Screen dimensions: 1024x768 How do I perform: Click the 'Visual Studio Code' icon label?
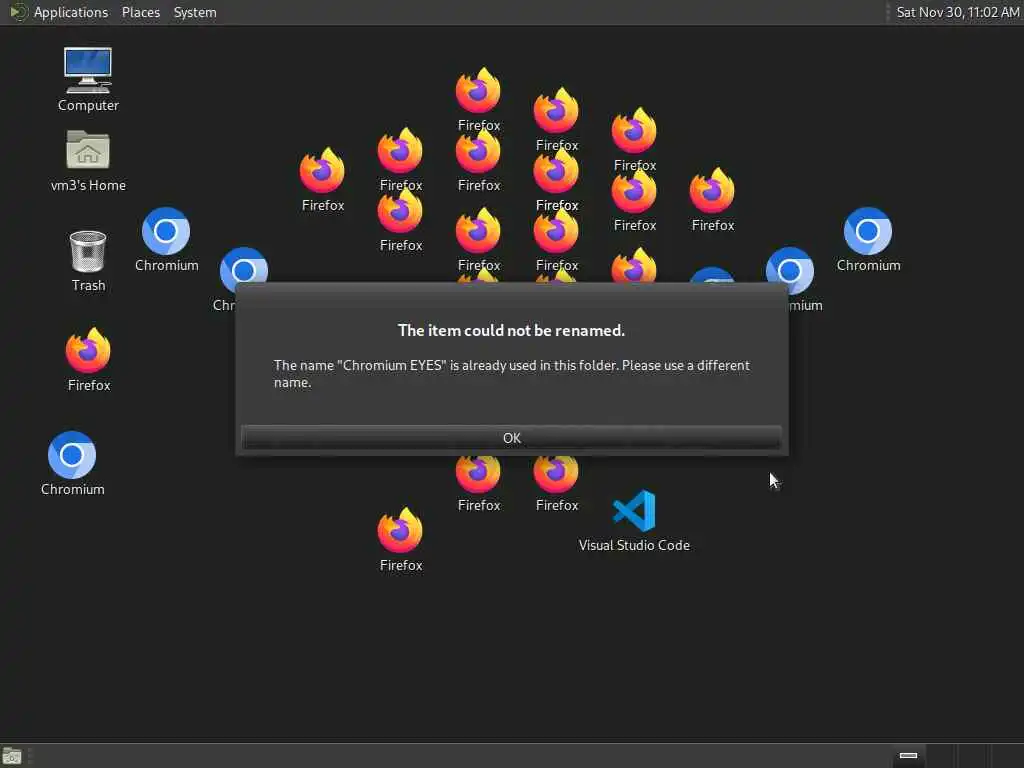(x=634, y=545)
